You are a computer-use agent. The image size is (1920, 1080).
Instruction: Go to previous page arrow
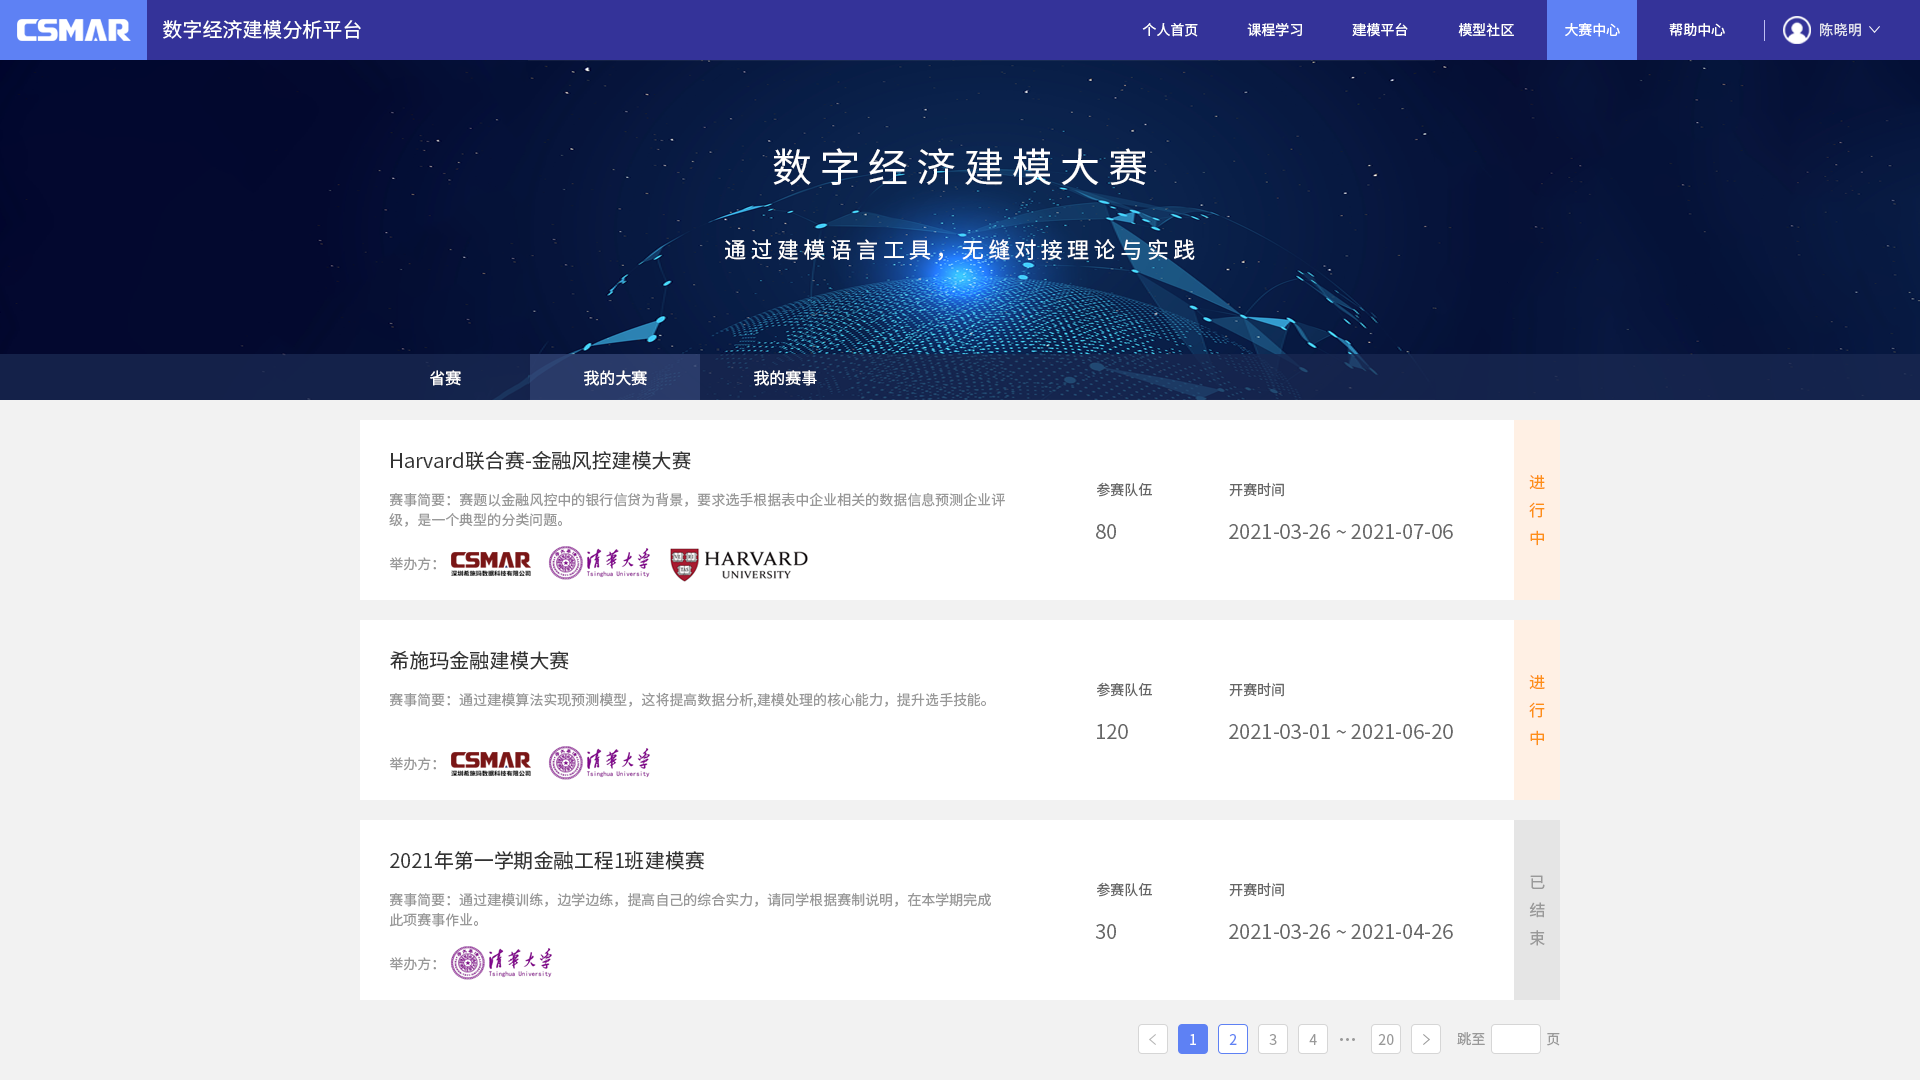[1152, 1039]
